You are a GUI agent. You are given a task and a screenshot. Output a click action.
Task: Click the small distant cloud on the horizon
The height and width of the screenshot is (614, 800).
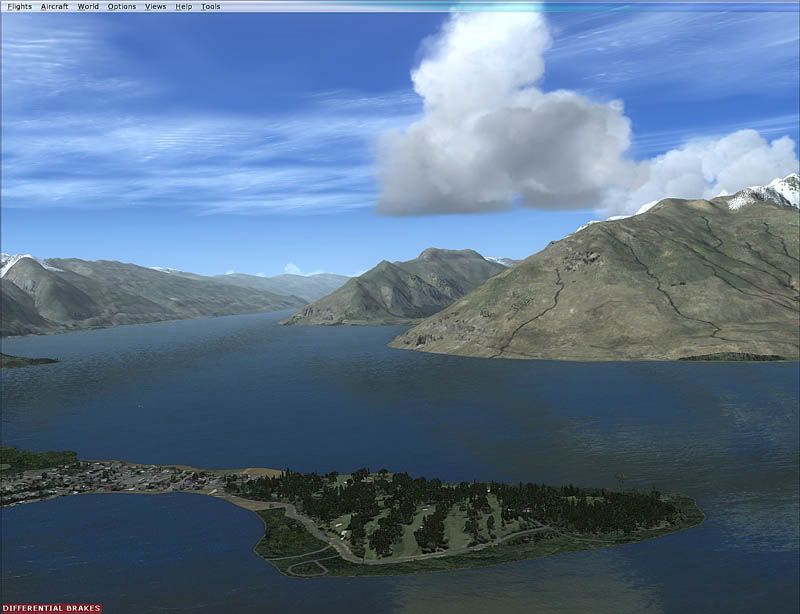[291, 268]
